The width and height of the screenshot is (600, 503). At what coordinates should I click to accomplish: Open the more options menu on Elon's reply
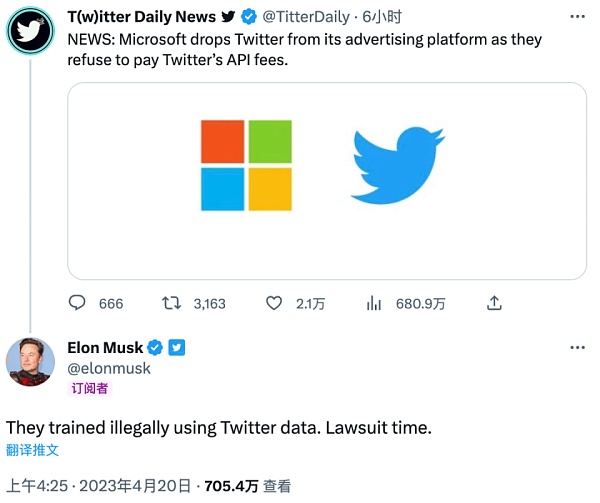(577, 347)
